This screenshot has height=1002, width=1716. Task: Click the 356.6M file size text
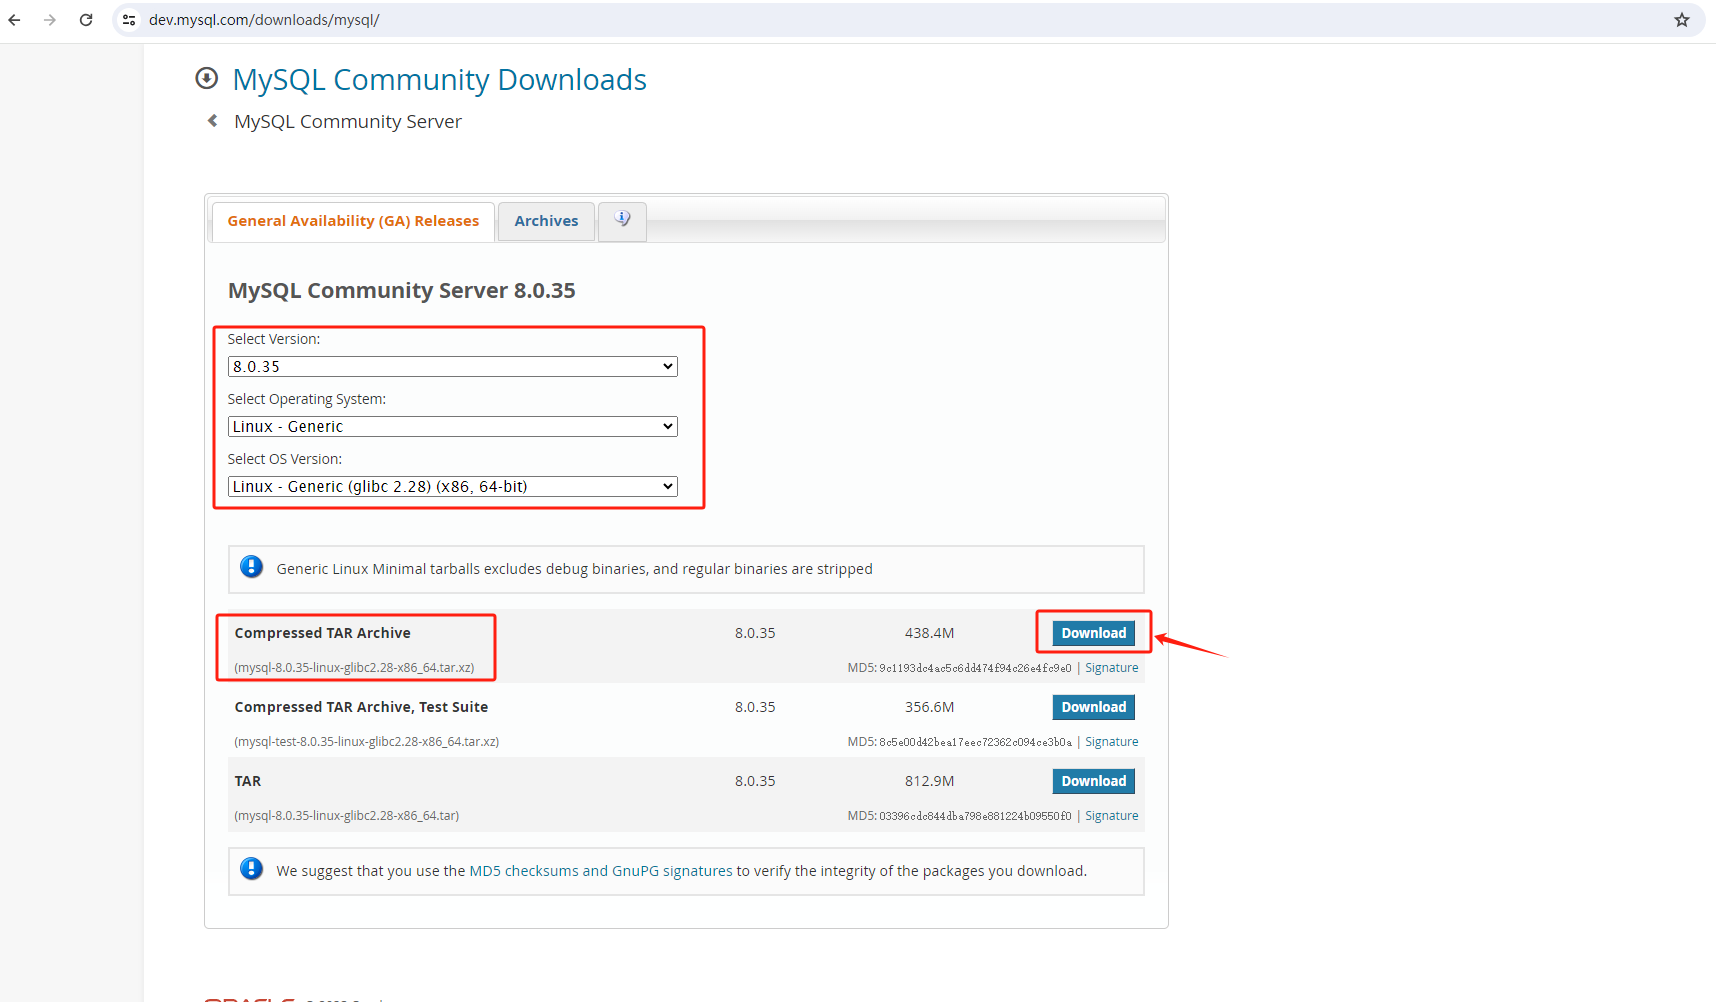[x=929, y=707]
